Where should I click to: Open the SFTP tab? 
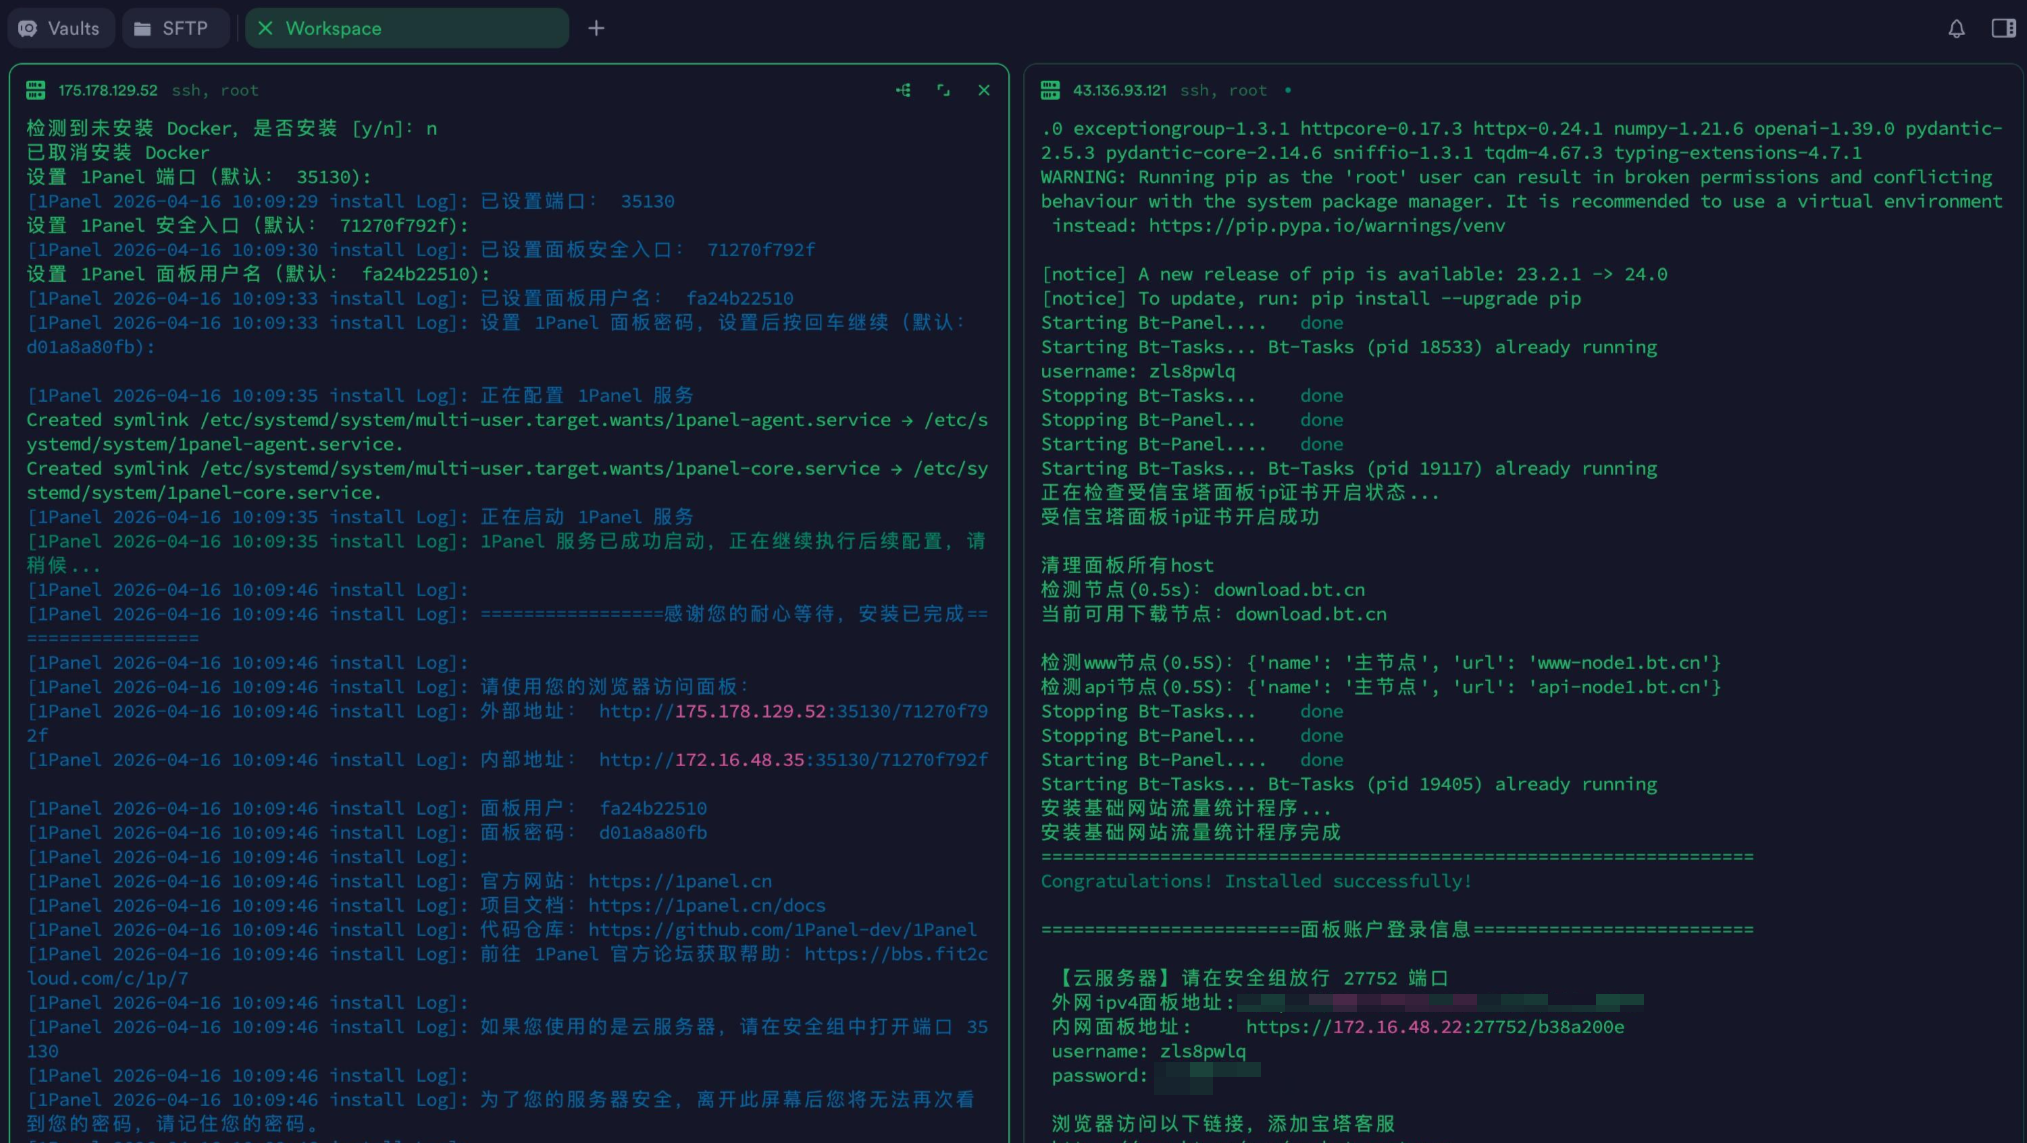[x=176, y=28]
